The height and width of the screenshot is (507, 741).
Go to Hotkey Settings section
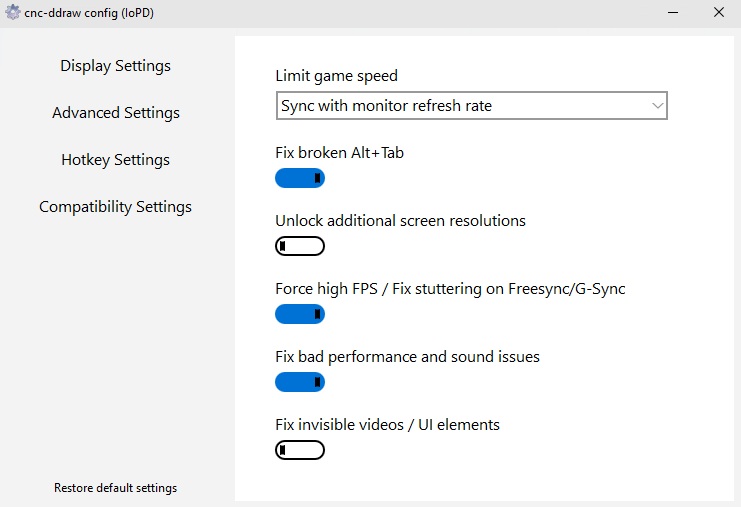coord(115,160)
